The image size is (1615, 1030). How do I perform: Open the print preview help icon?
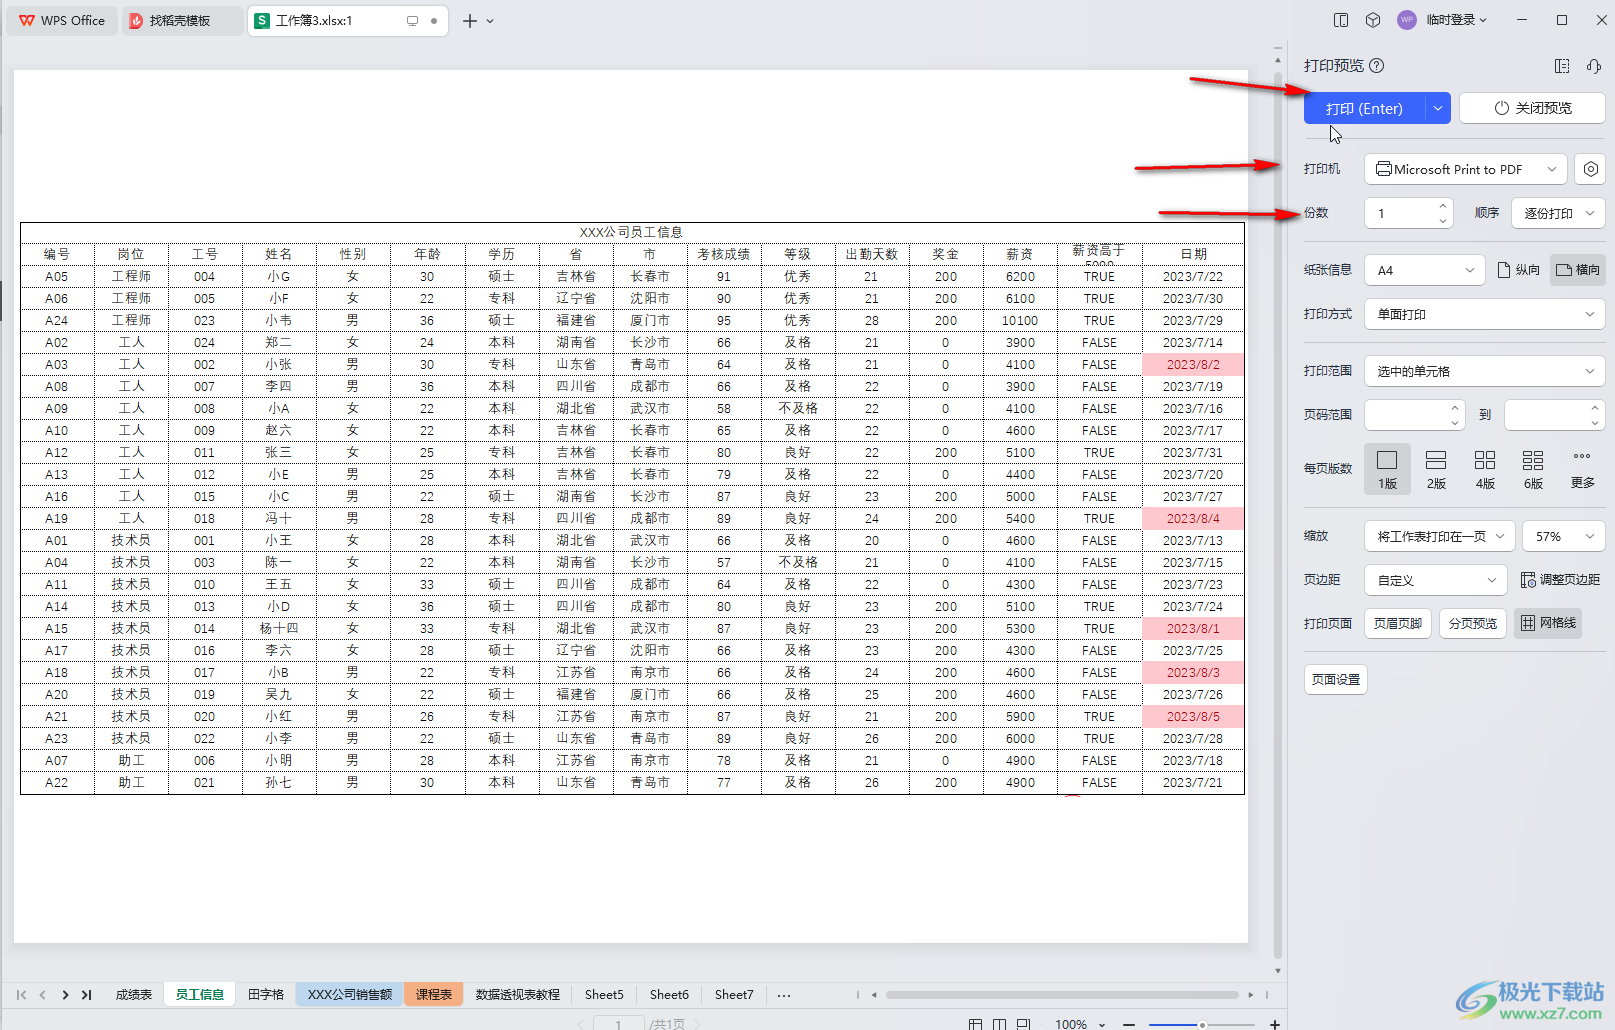pyautogui.click(x=1377, y=66)
